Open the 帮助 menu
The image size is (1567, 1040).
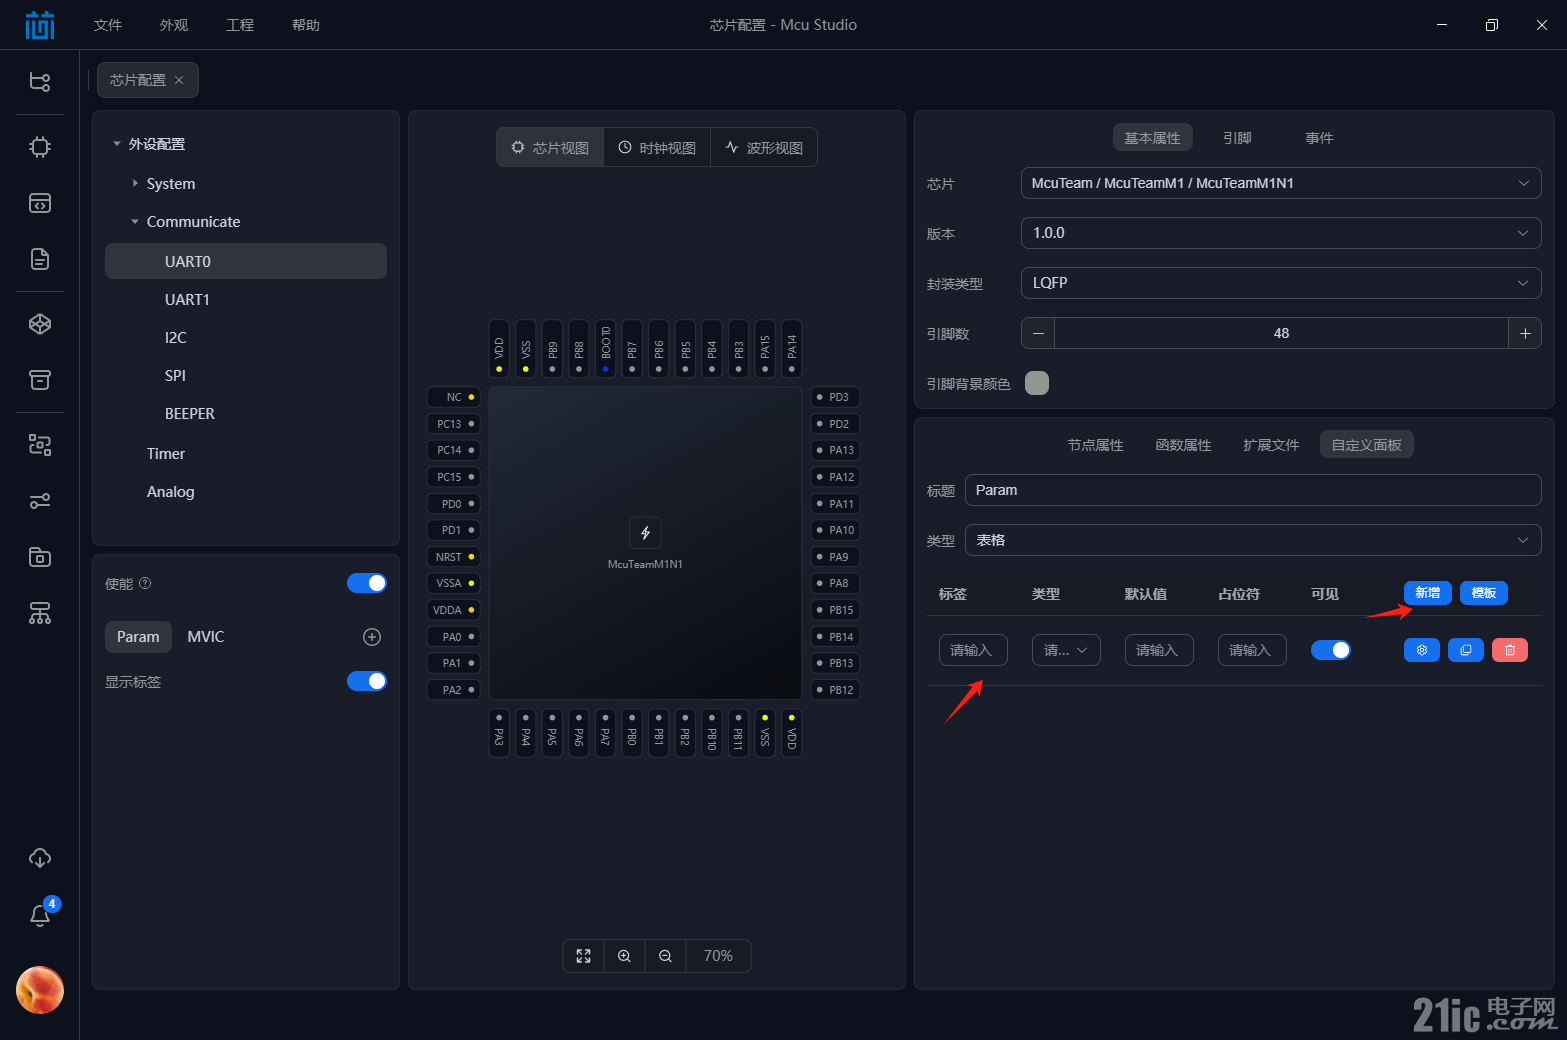click(306, 25)
